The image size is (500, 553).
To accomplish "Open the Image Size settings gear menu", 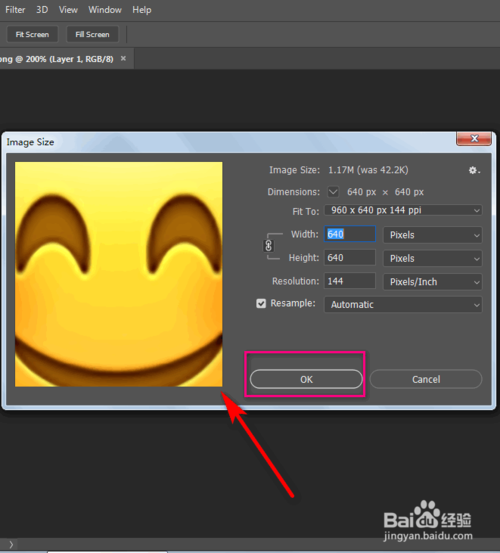I will click(x=474, y=170).
